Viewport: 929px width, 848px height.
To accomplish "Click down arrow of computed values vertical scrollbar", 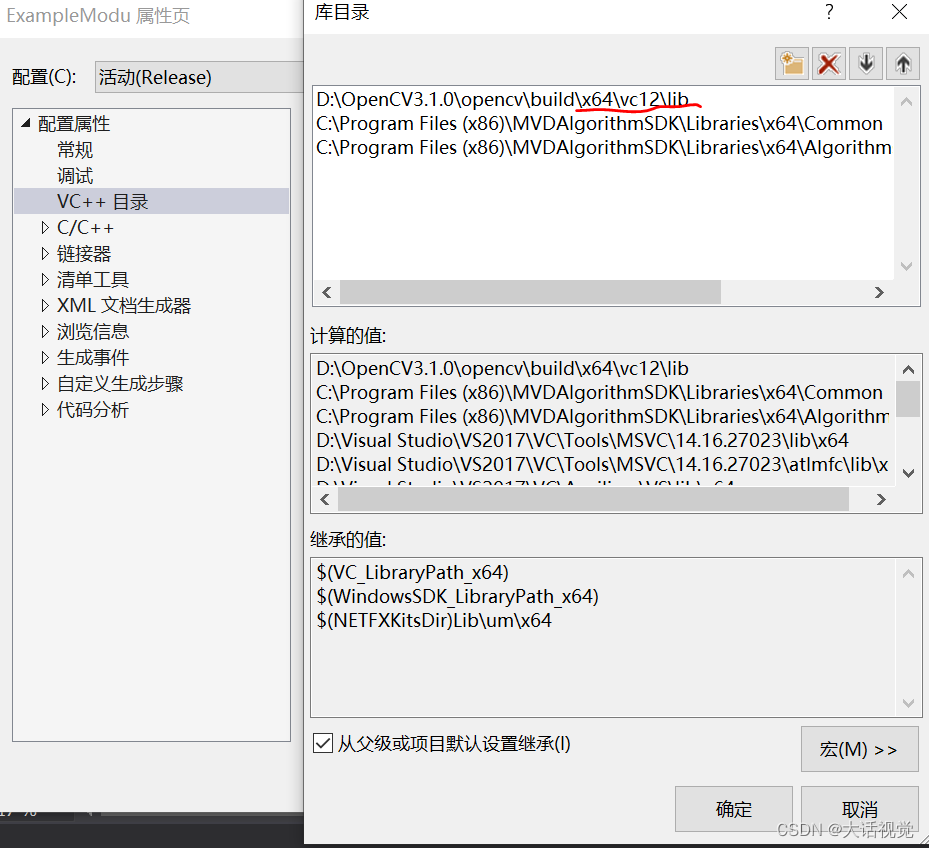I will click(x=908, y=473).
